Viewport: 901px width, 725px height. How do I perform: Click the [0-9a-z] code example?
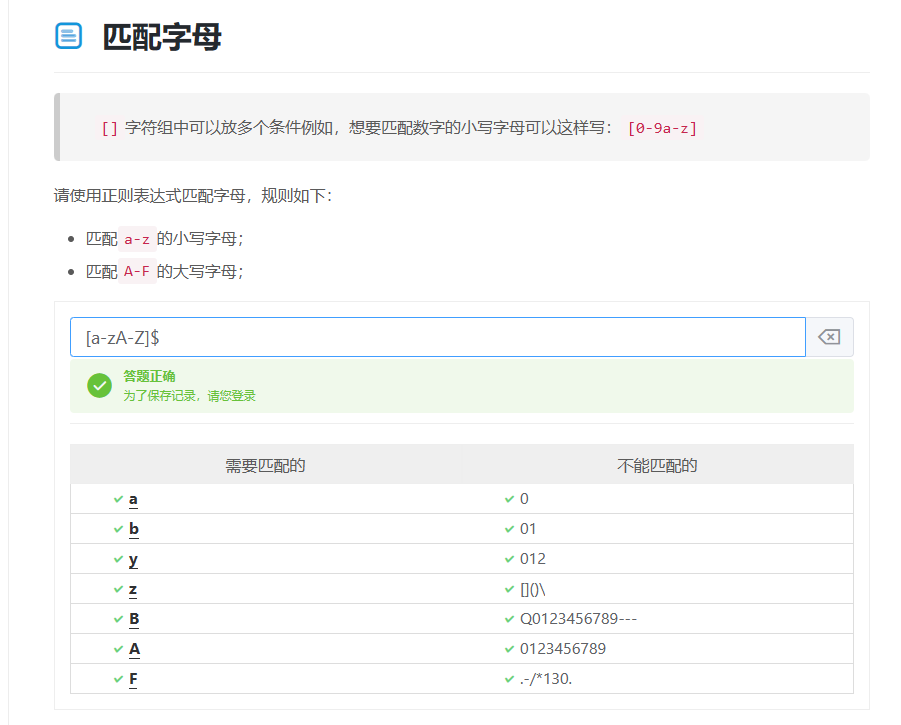tap(662, 128)
